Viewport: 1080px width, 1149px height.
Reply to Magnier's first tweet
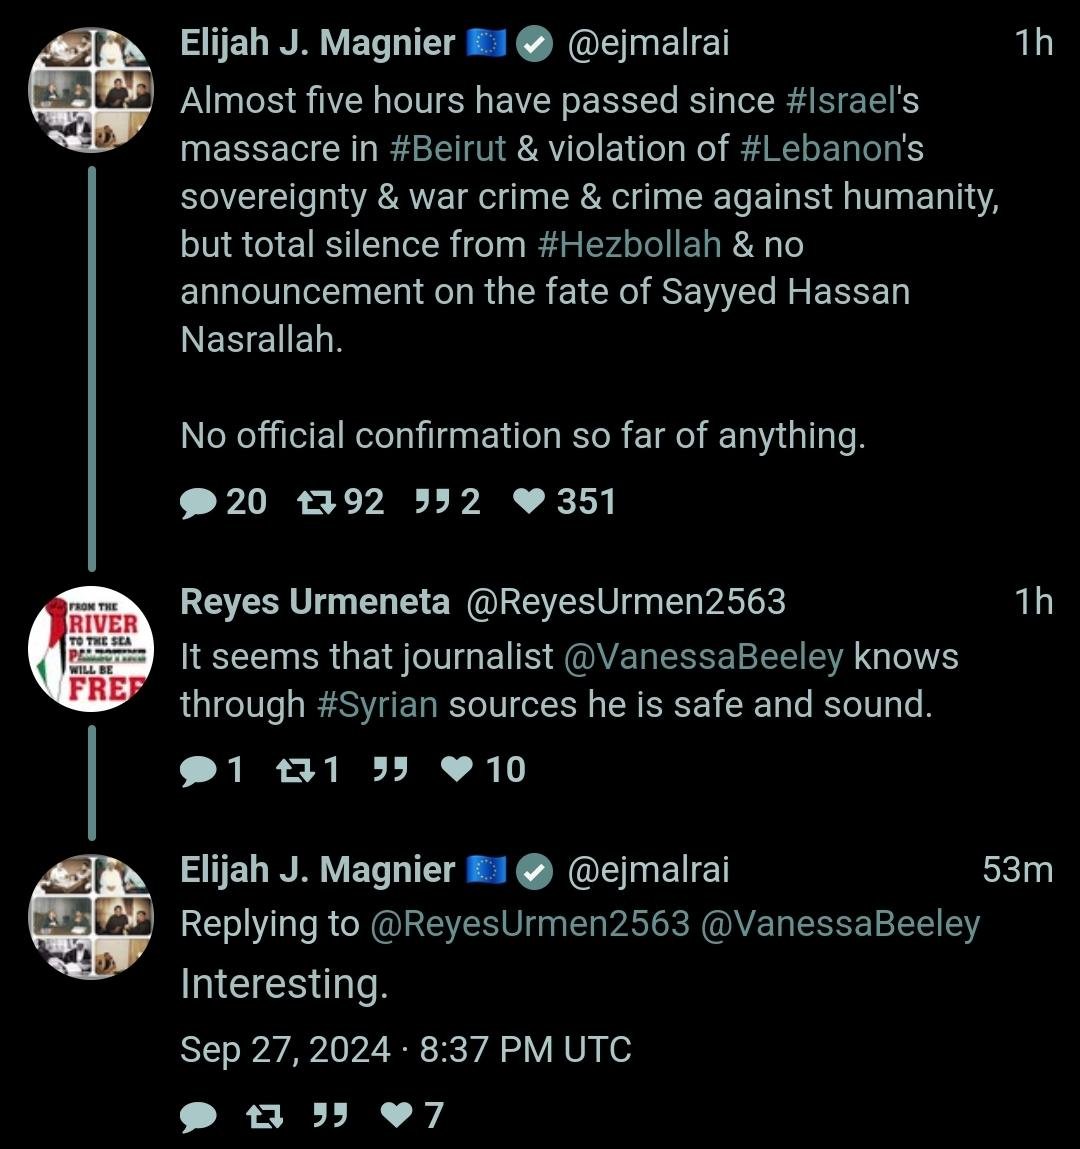click(199, 502)
